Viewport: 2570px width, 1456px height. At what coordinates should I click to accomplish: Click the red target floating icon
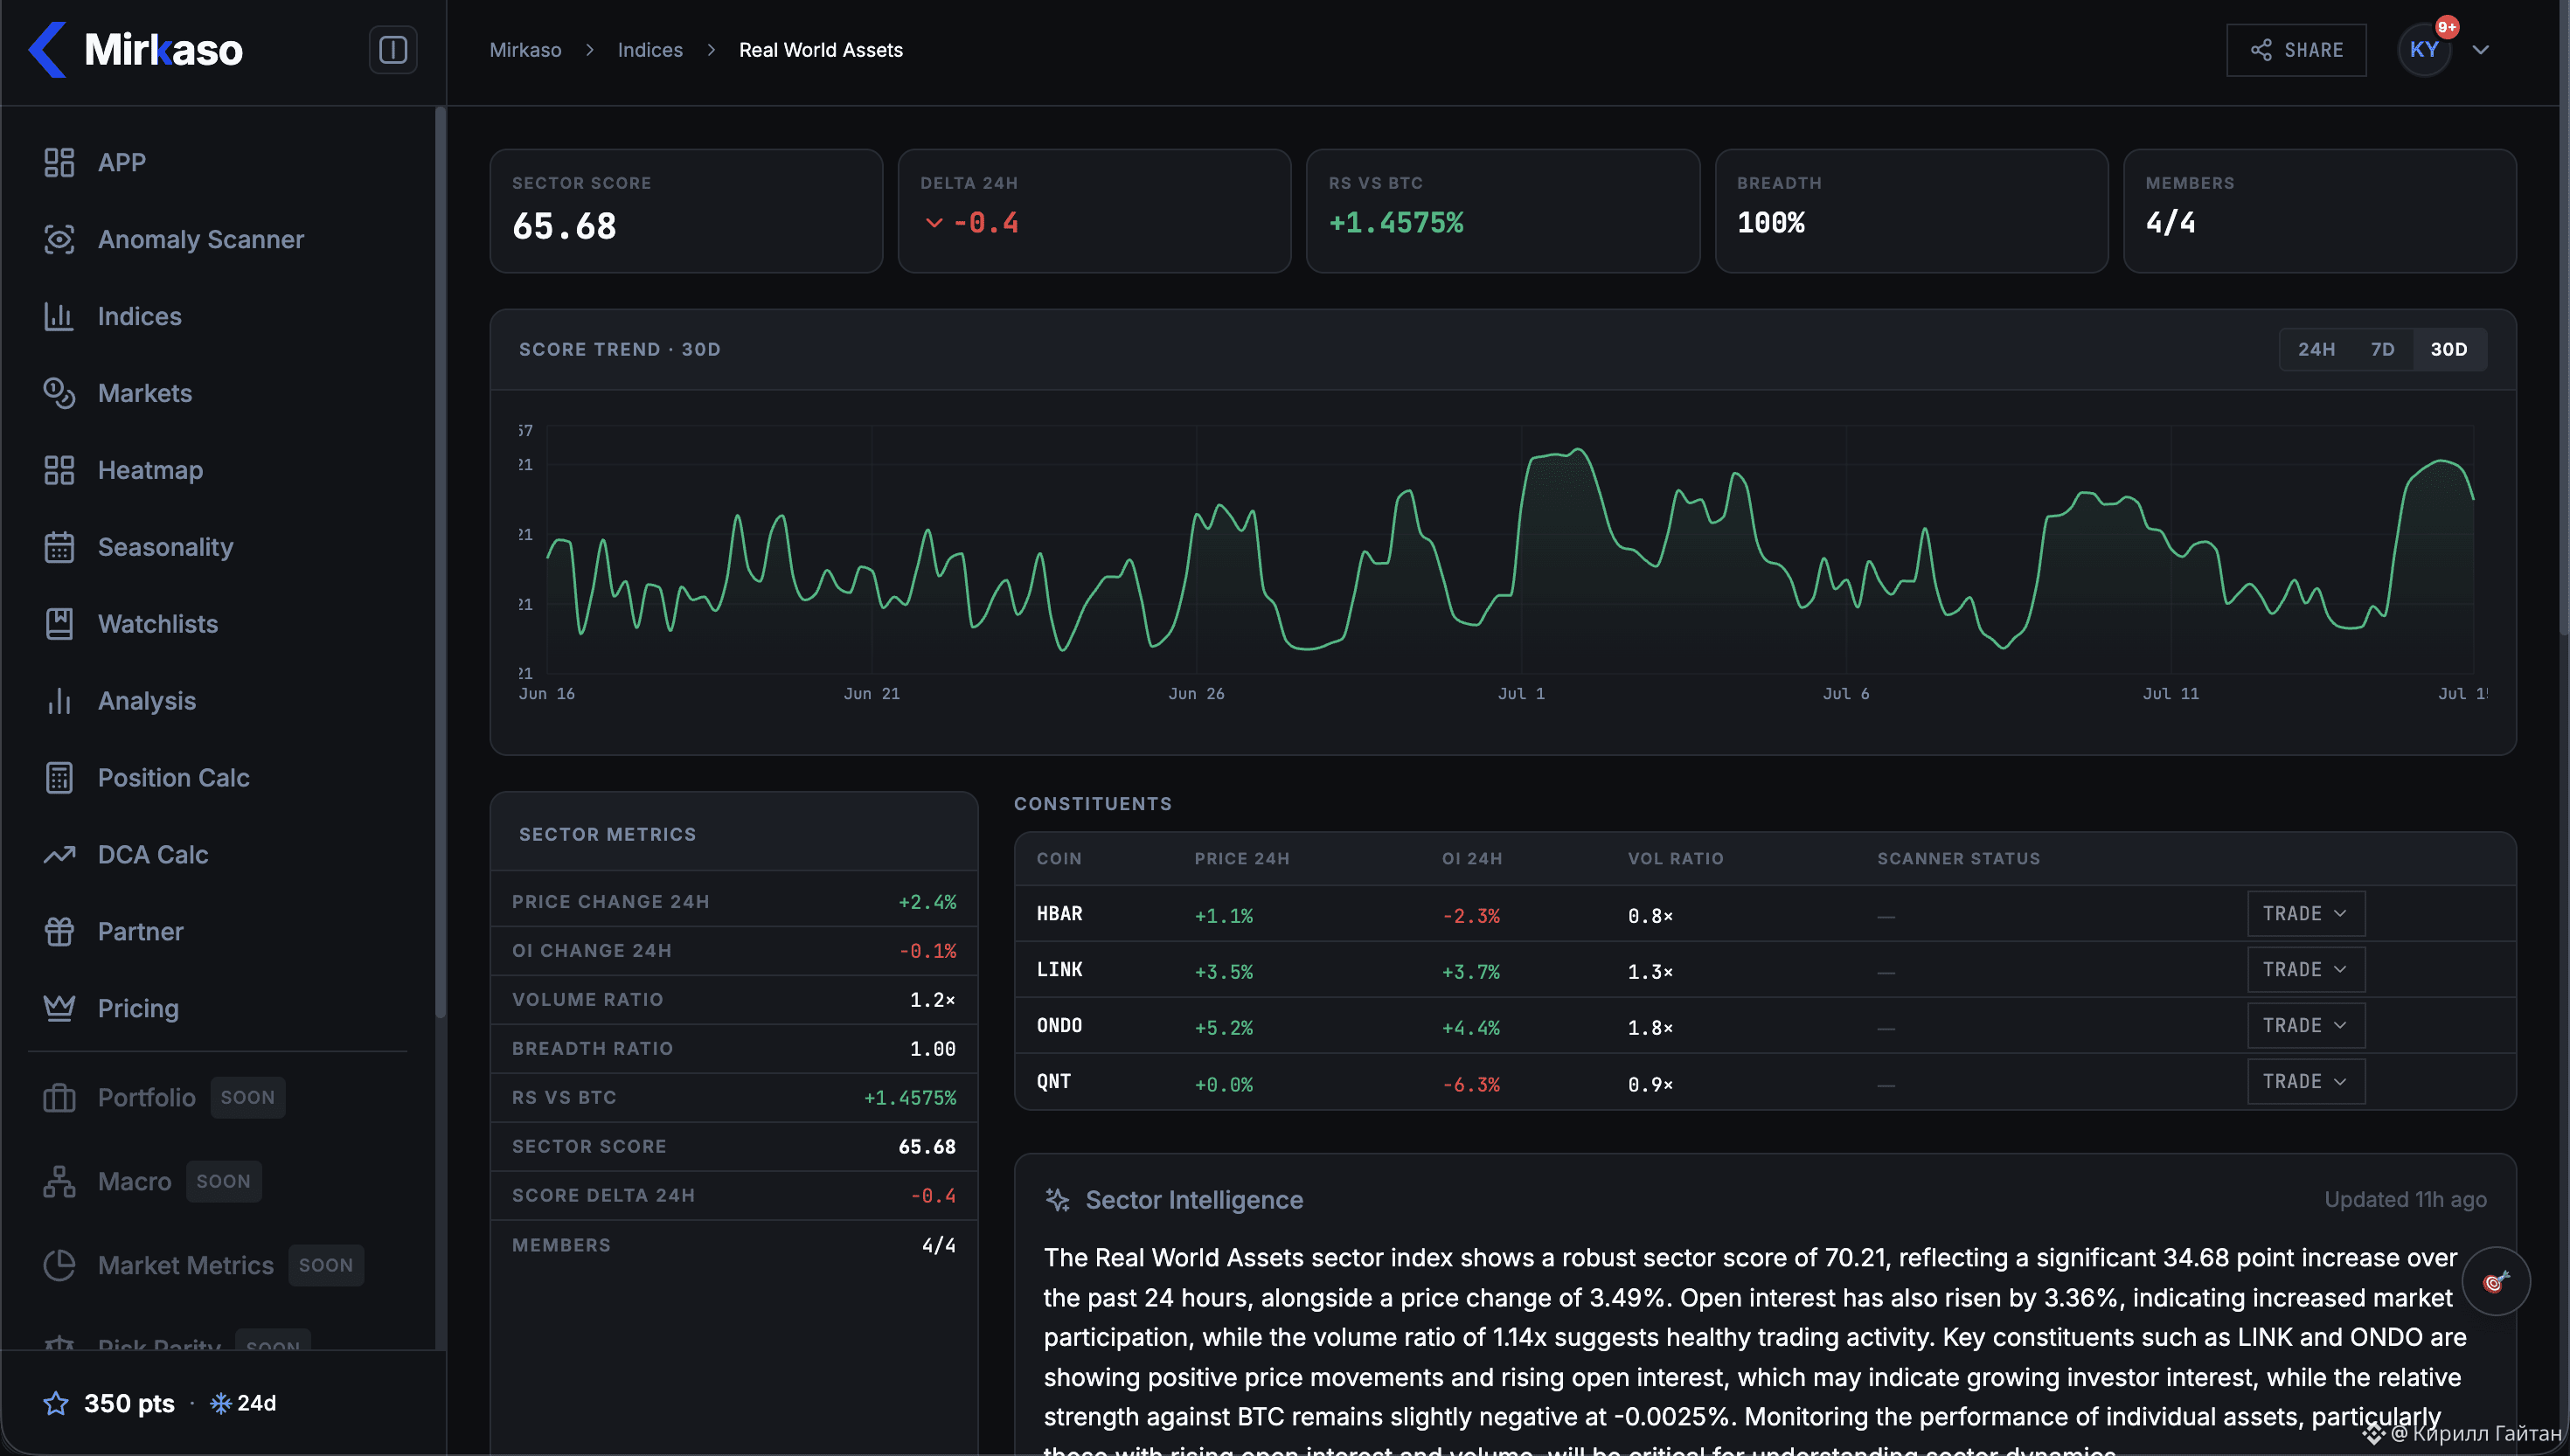point(2496,1281)
